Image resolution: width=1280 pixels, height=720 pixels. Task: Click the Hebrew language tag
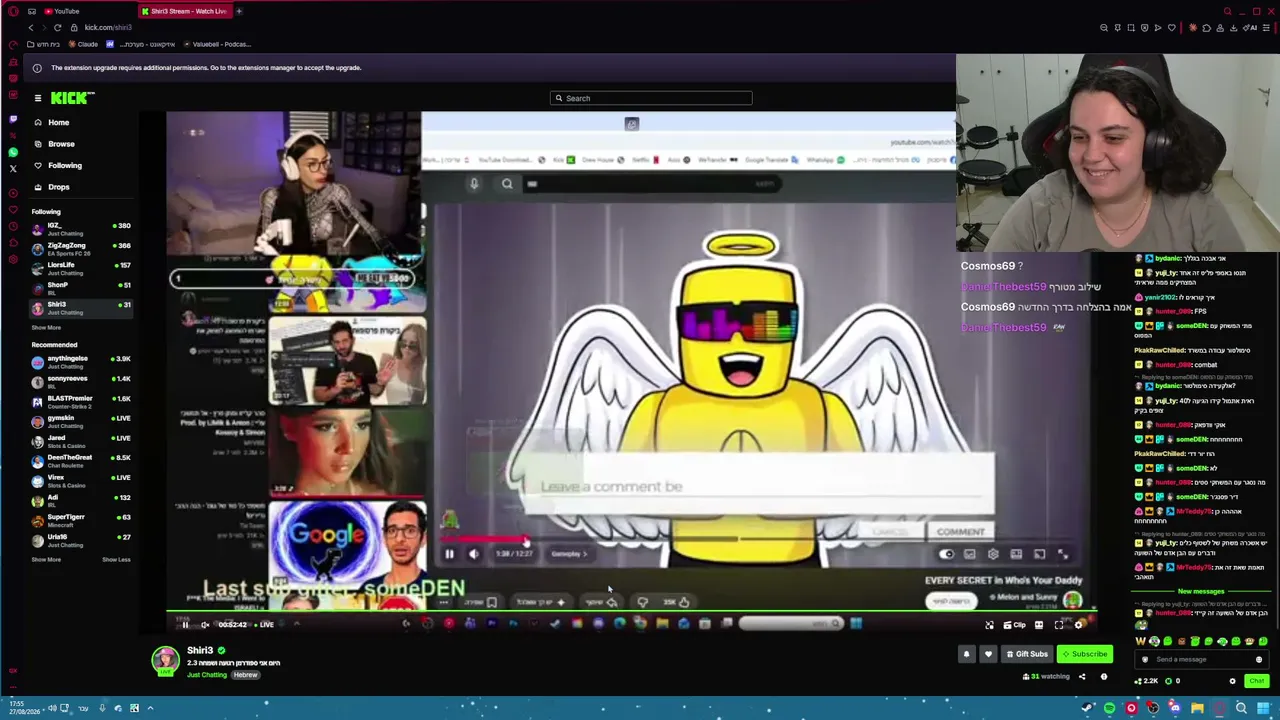coord(246,675)
